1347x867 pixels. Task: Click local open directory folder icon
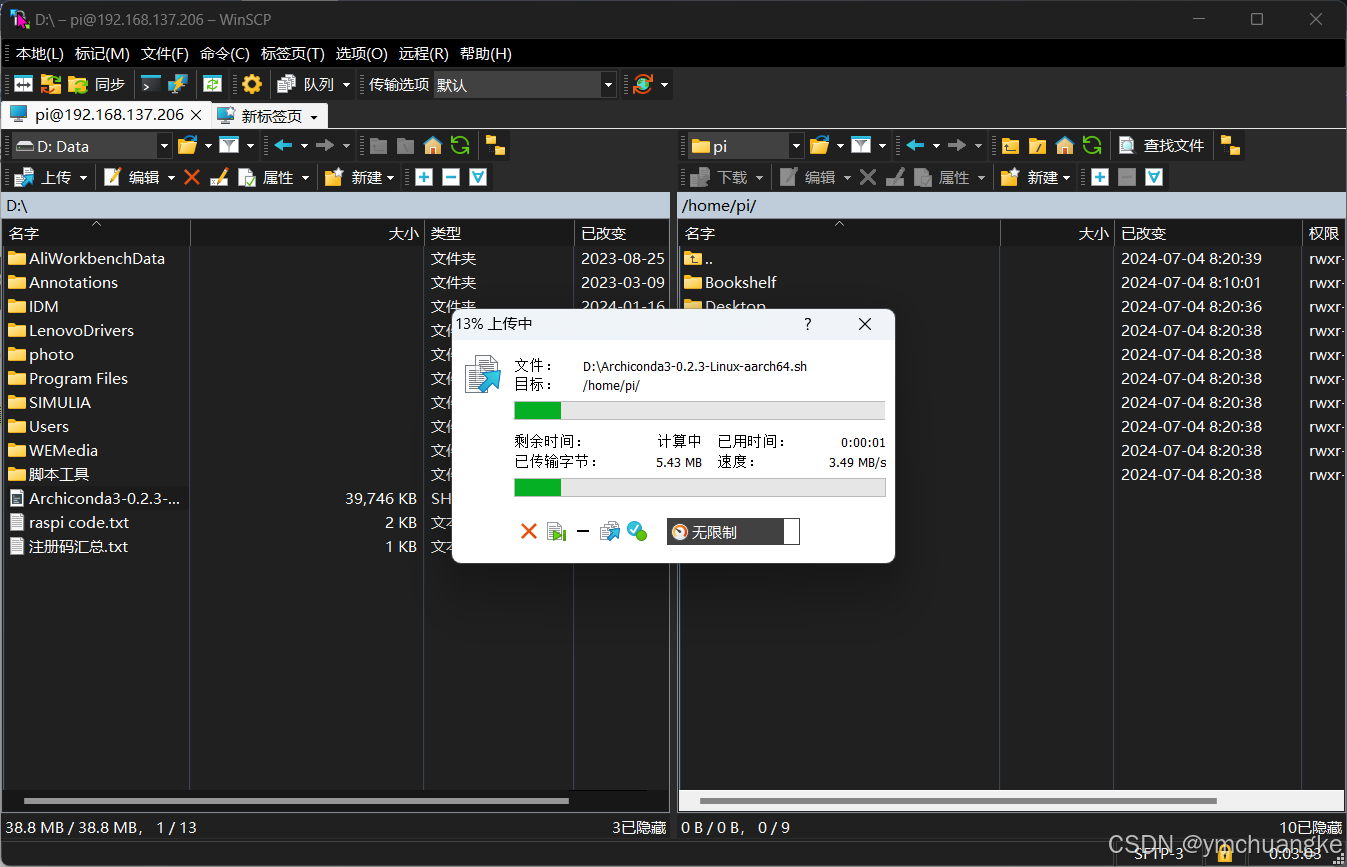(188, 146)
